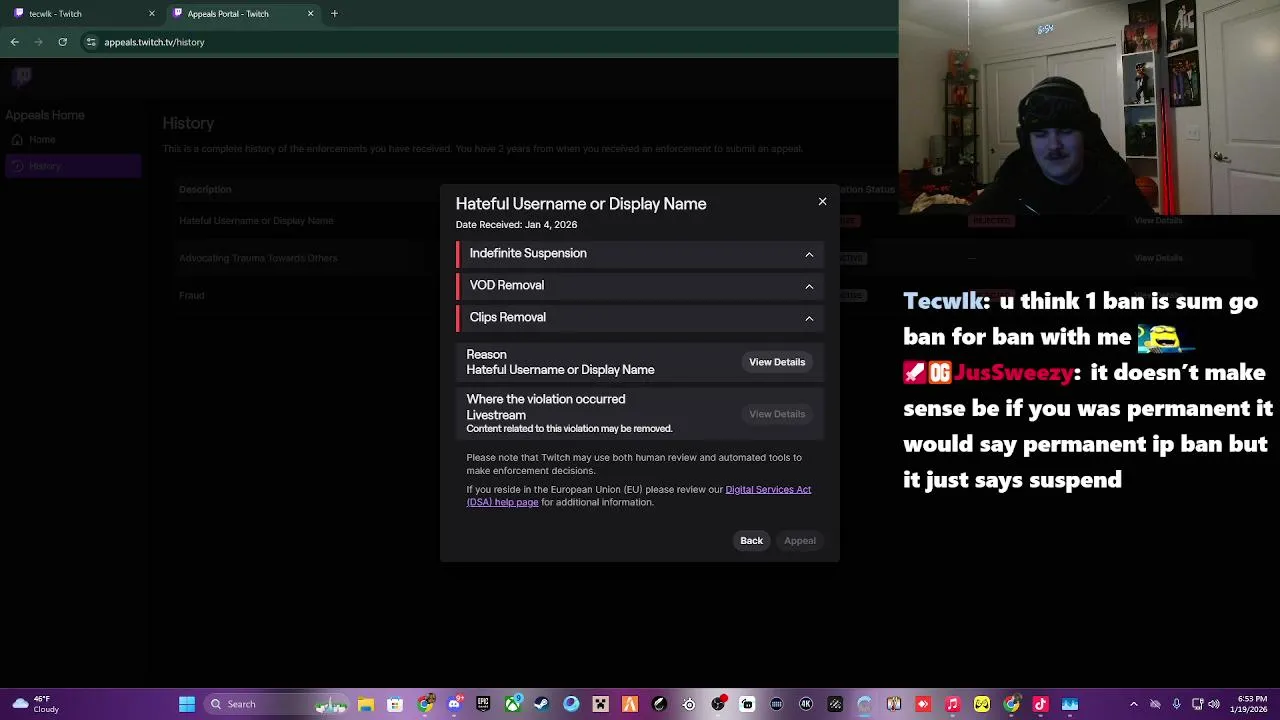
Task: Collapse the VOD Removal section
Action: tap(809, 286)
